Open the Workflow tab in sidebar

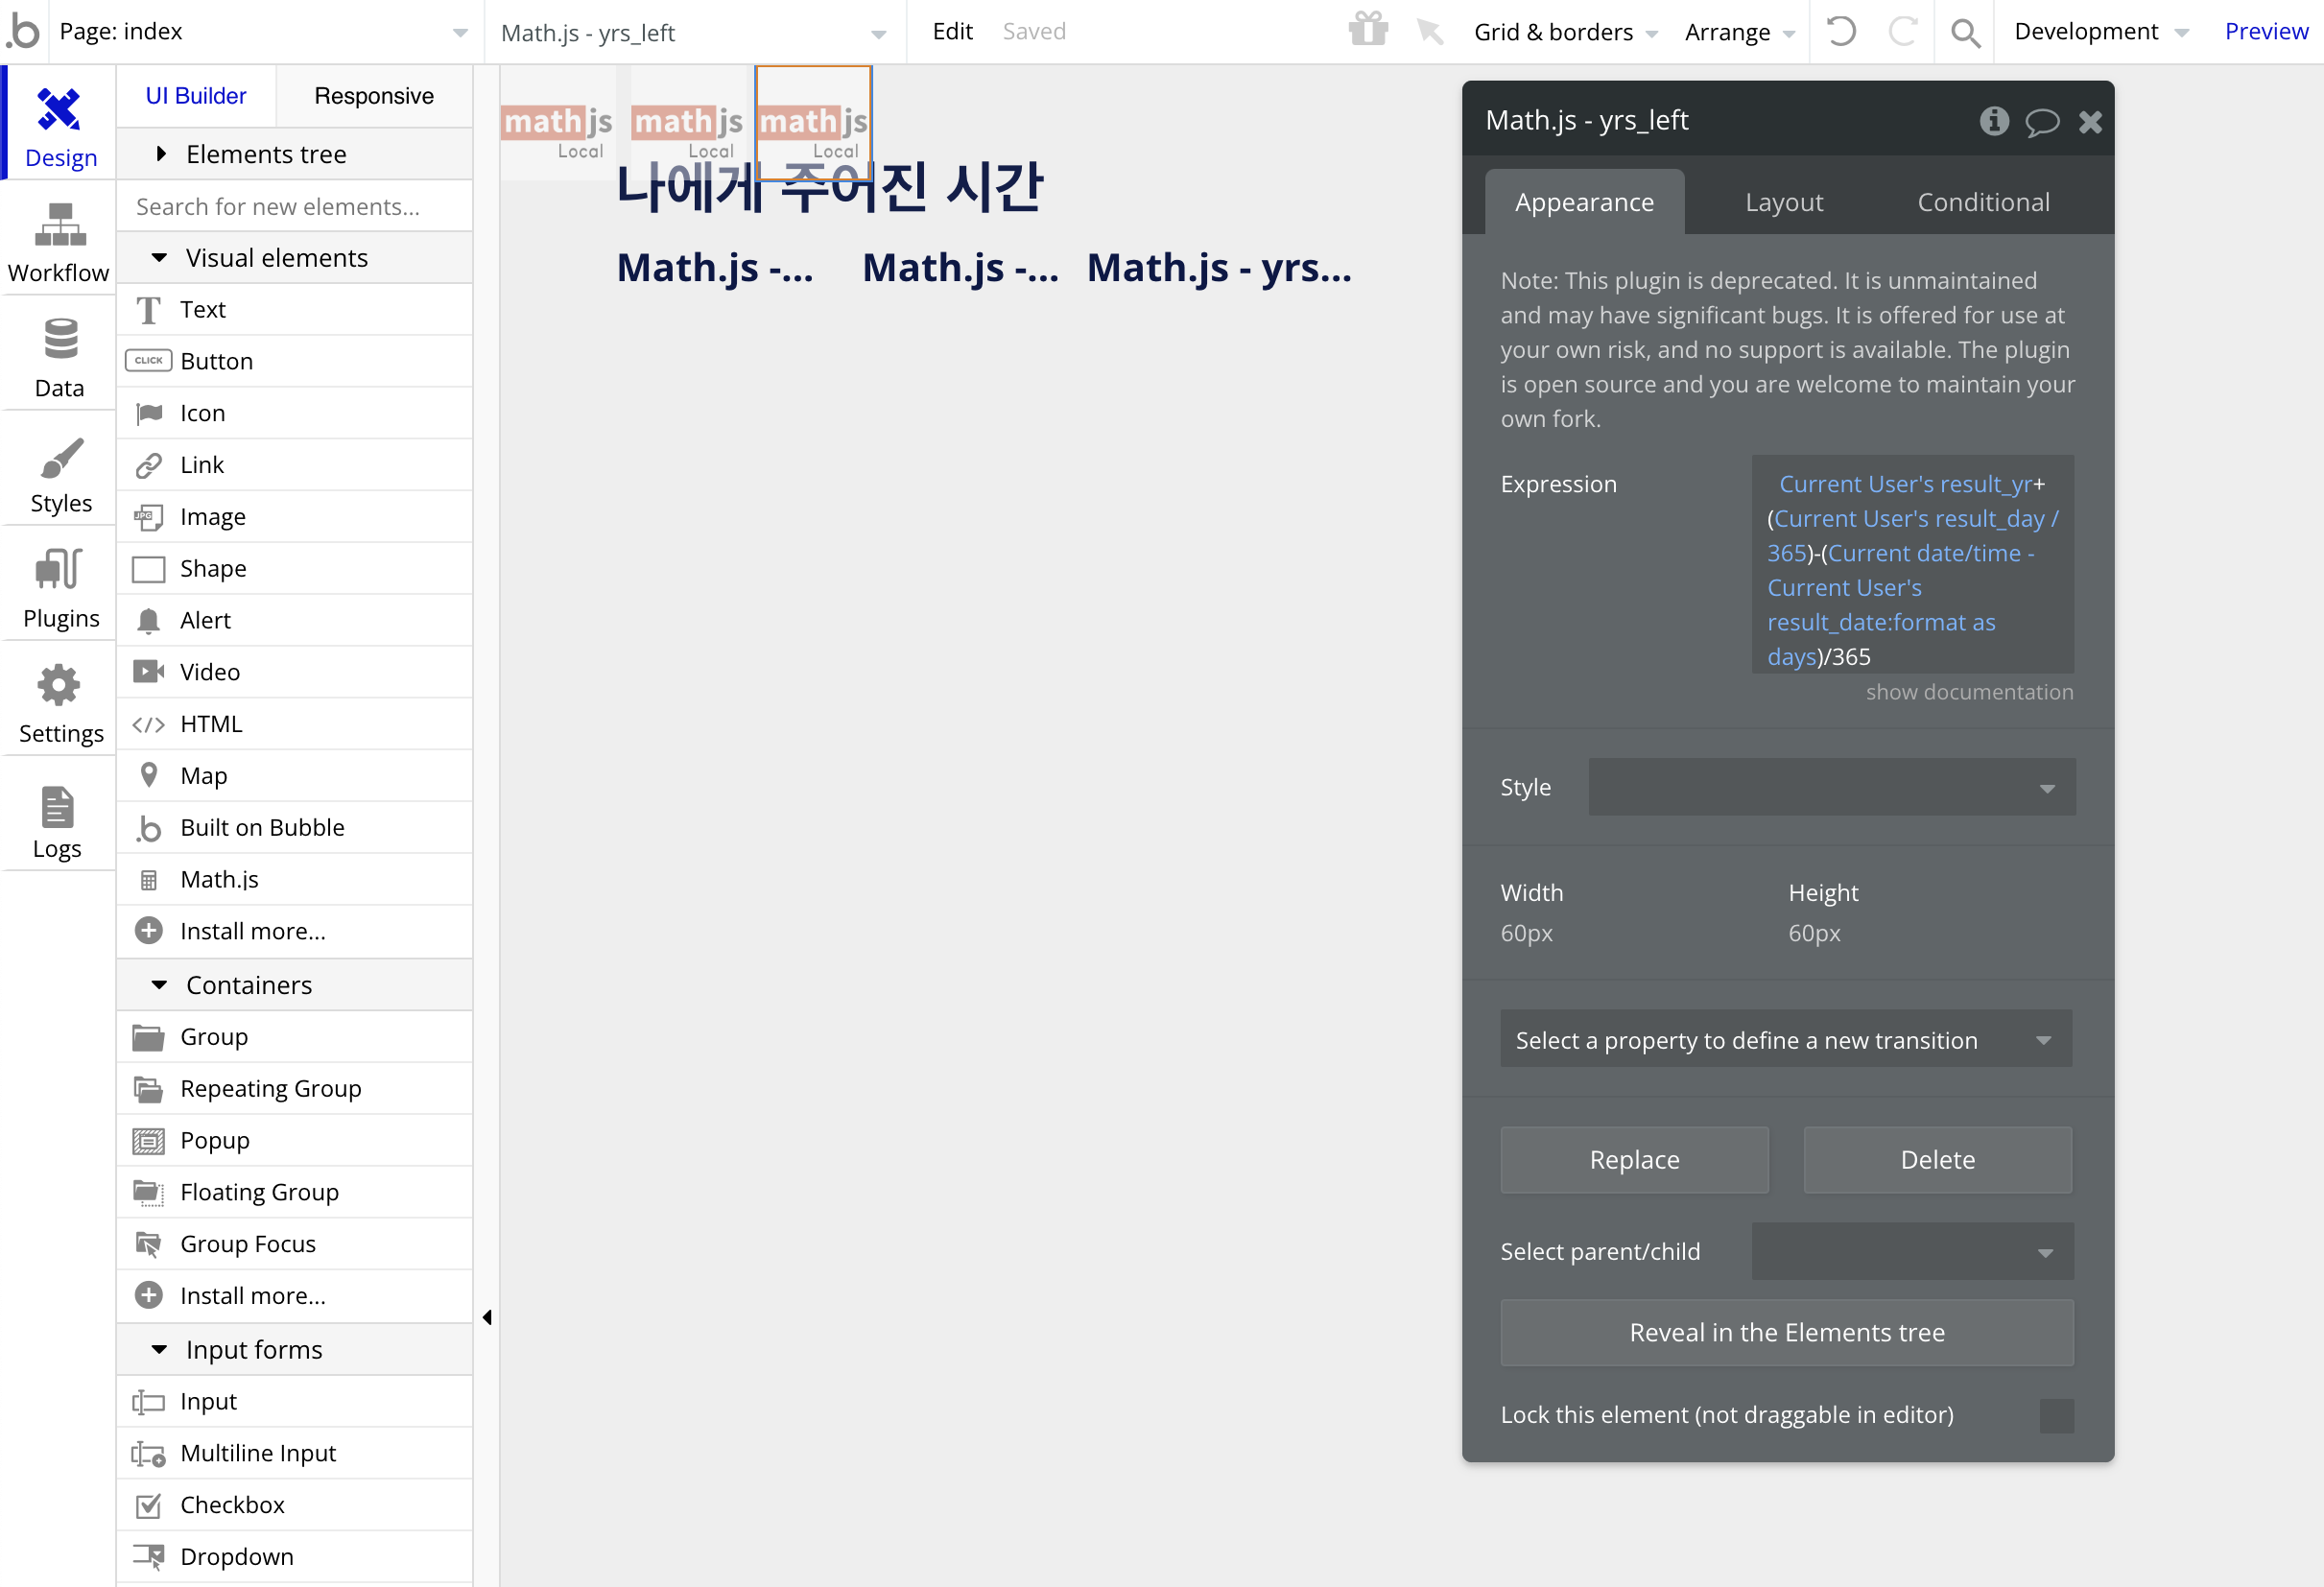59,243
